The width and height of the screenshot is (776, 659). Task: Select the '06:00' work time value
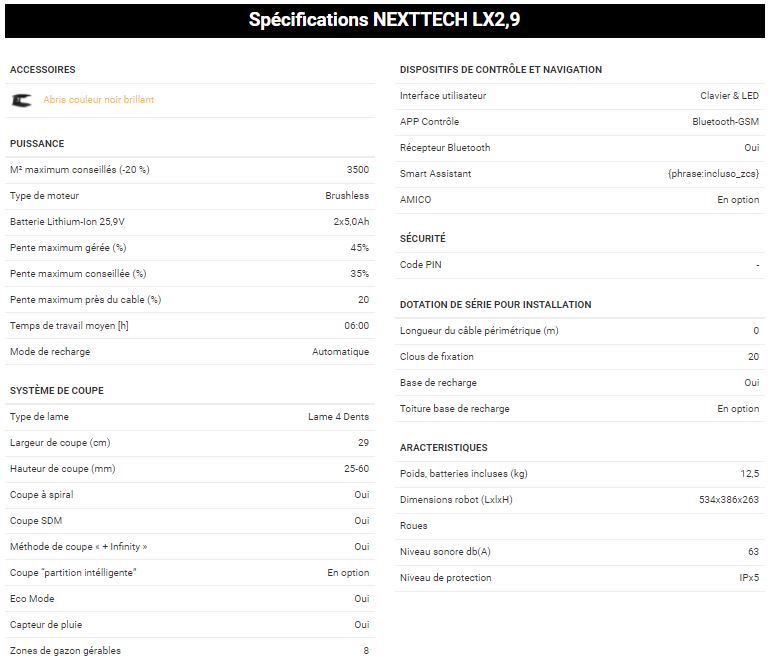point(357,326)
